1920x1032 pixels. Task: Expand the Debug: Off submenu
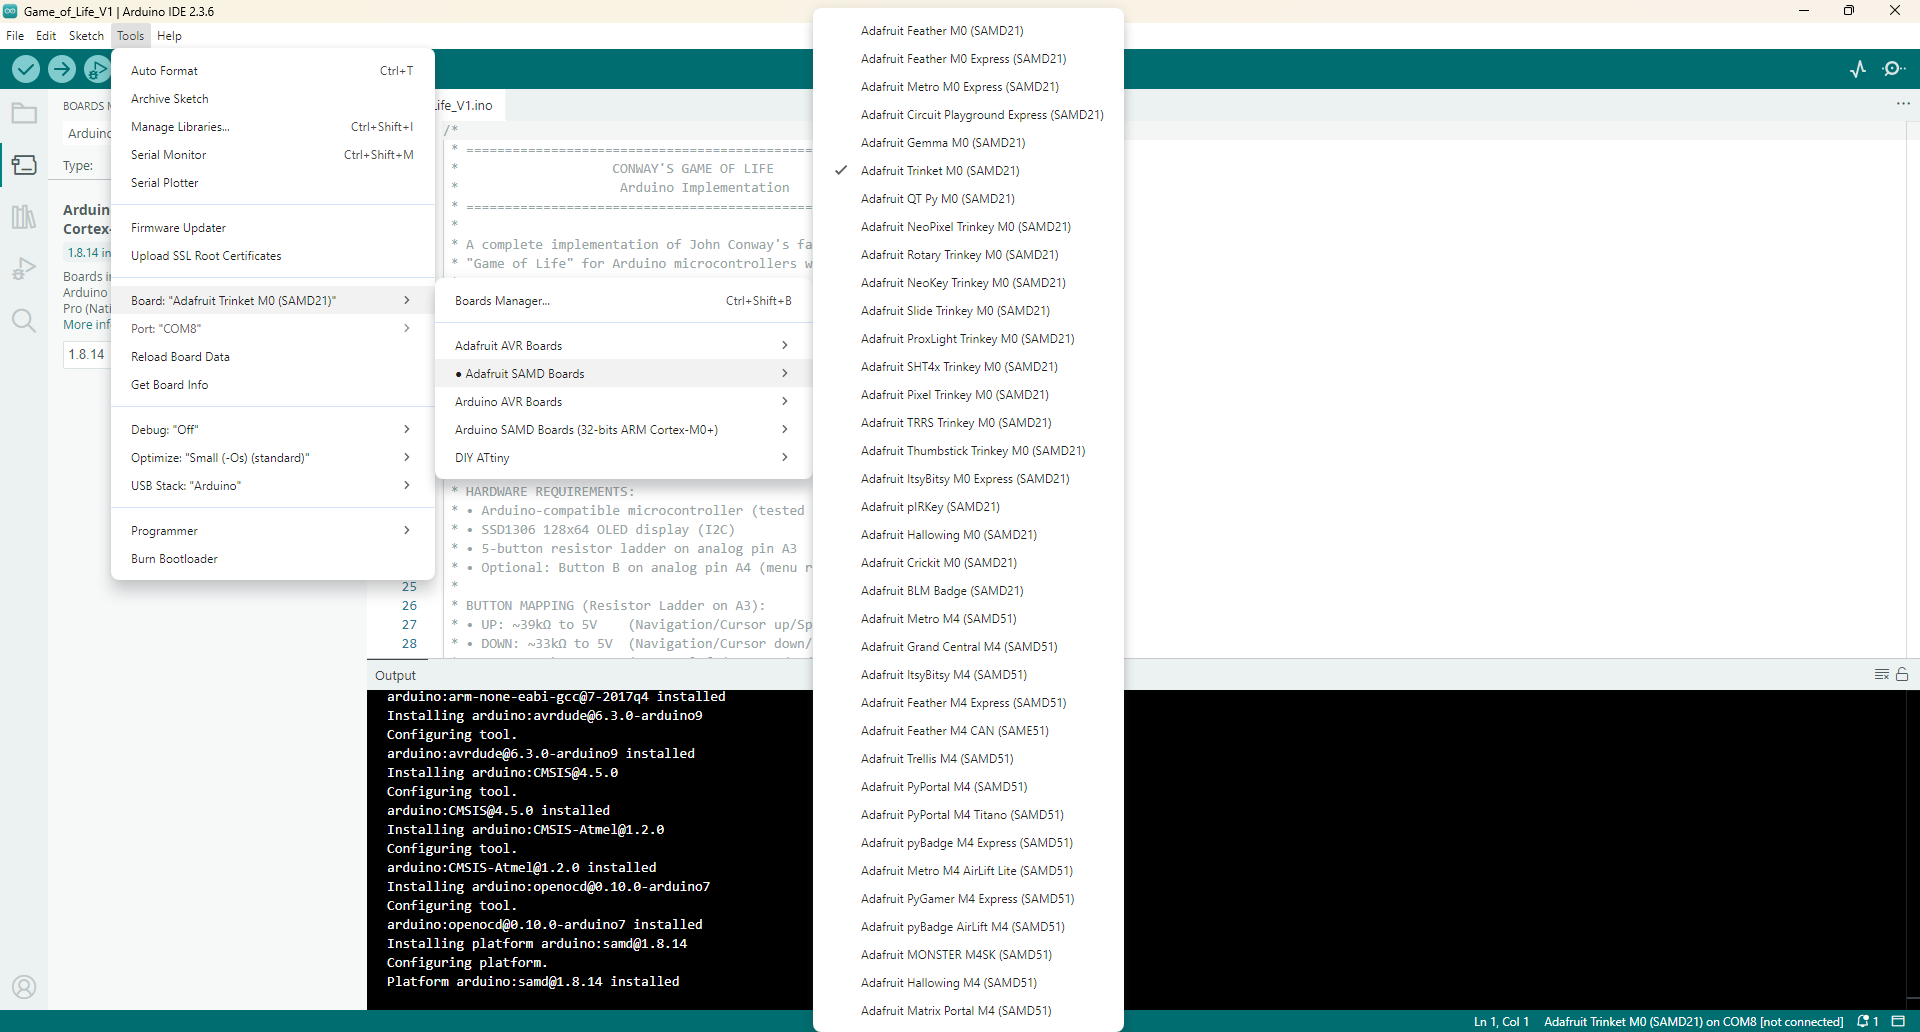click(272, 430)
